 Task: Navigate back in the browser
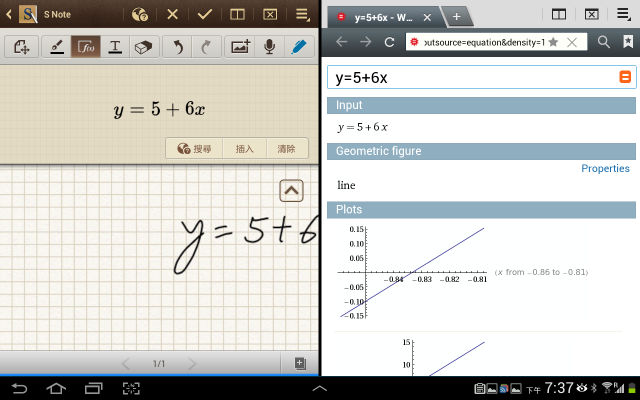(x=342, y=42)
